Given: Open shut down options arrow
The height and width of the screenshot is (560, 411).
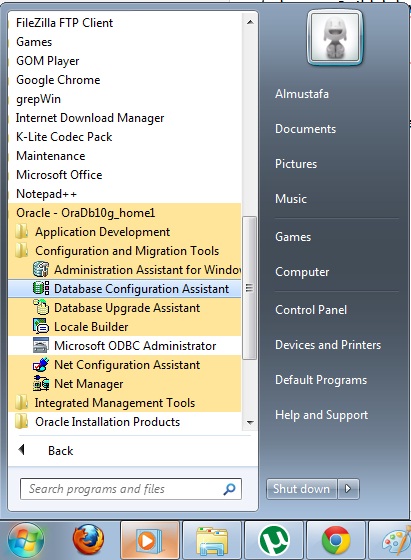Looking at the screenshot, I should coord(348,488).
